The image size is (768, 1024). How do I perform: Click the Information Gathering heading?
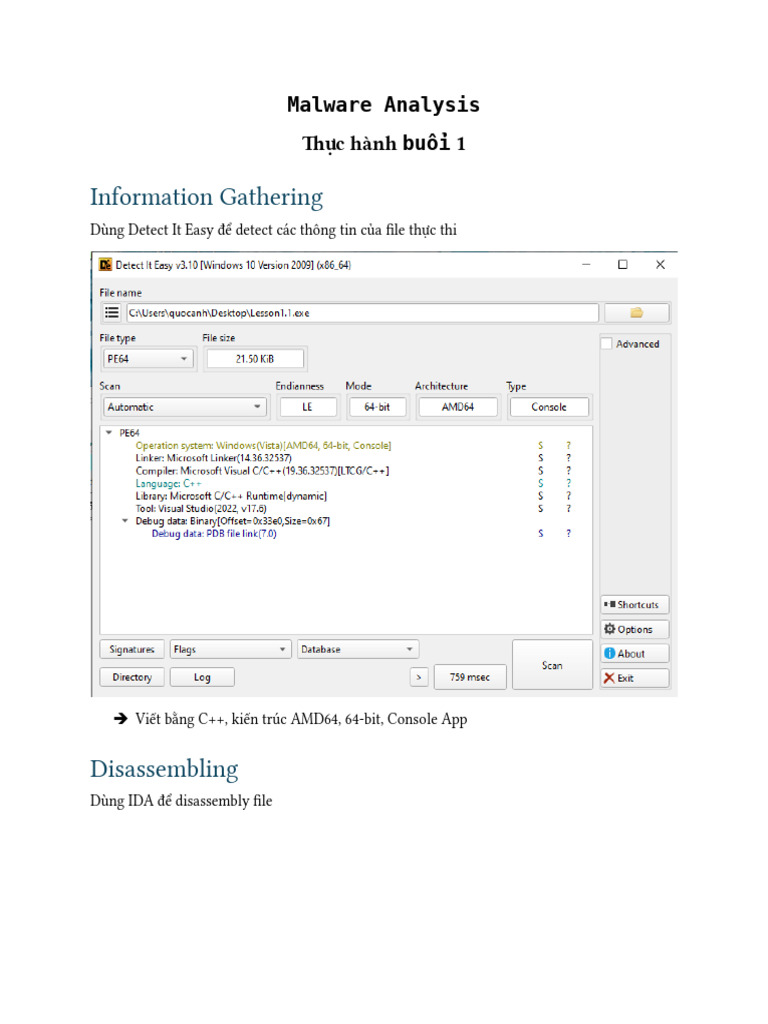pos(206,197)
